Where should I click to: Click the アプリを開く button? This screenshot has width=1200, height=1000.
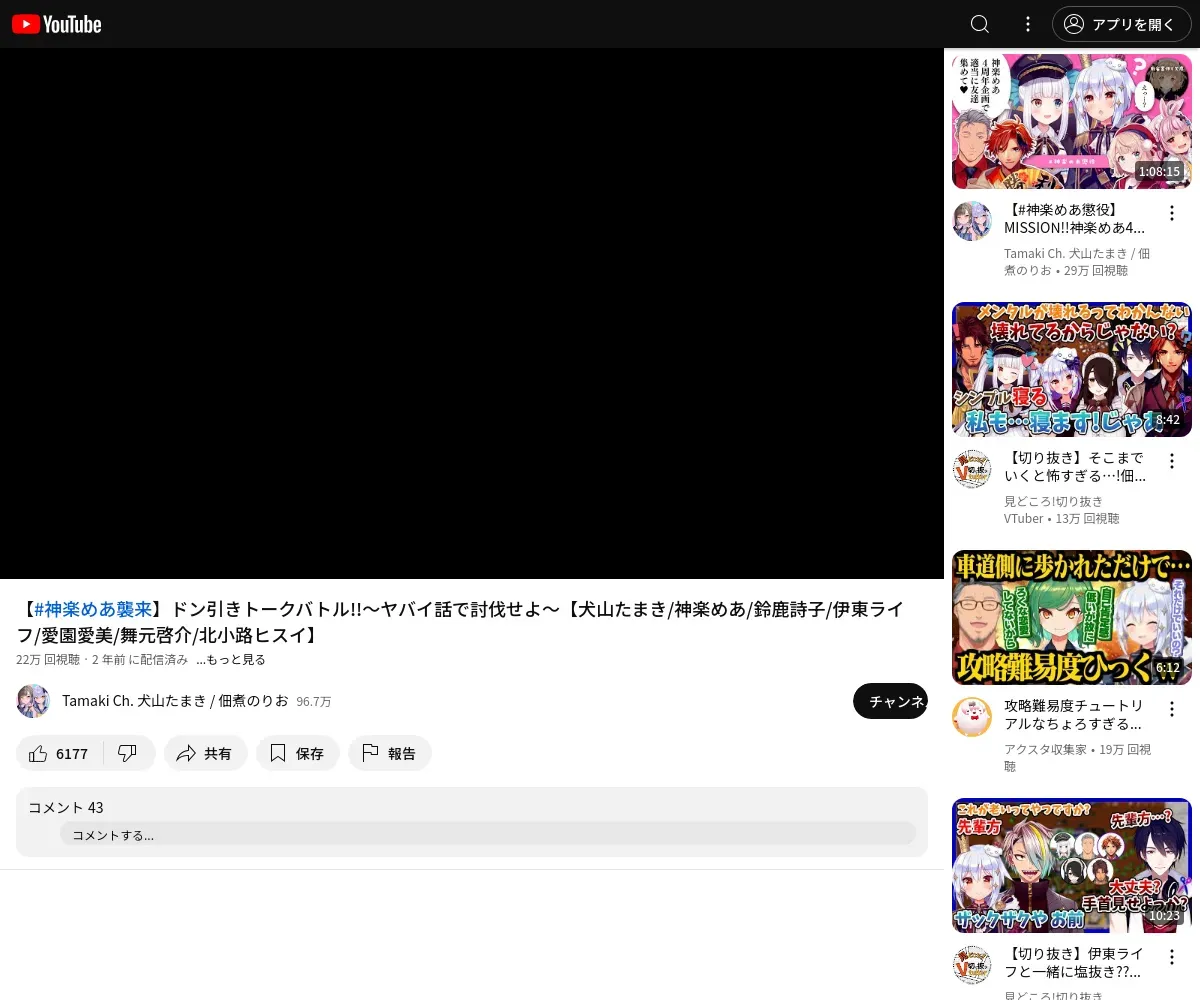[x=1121, y=24]
